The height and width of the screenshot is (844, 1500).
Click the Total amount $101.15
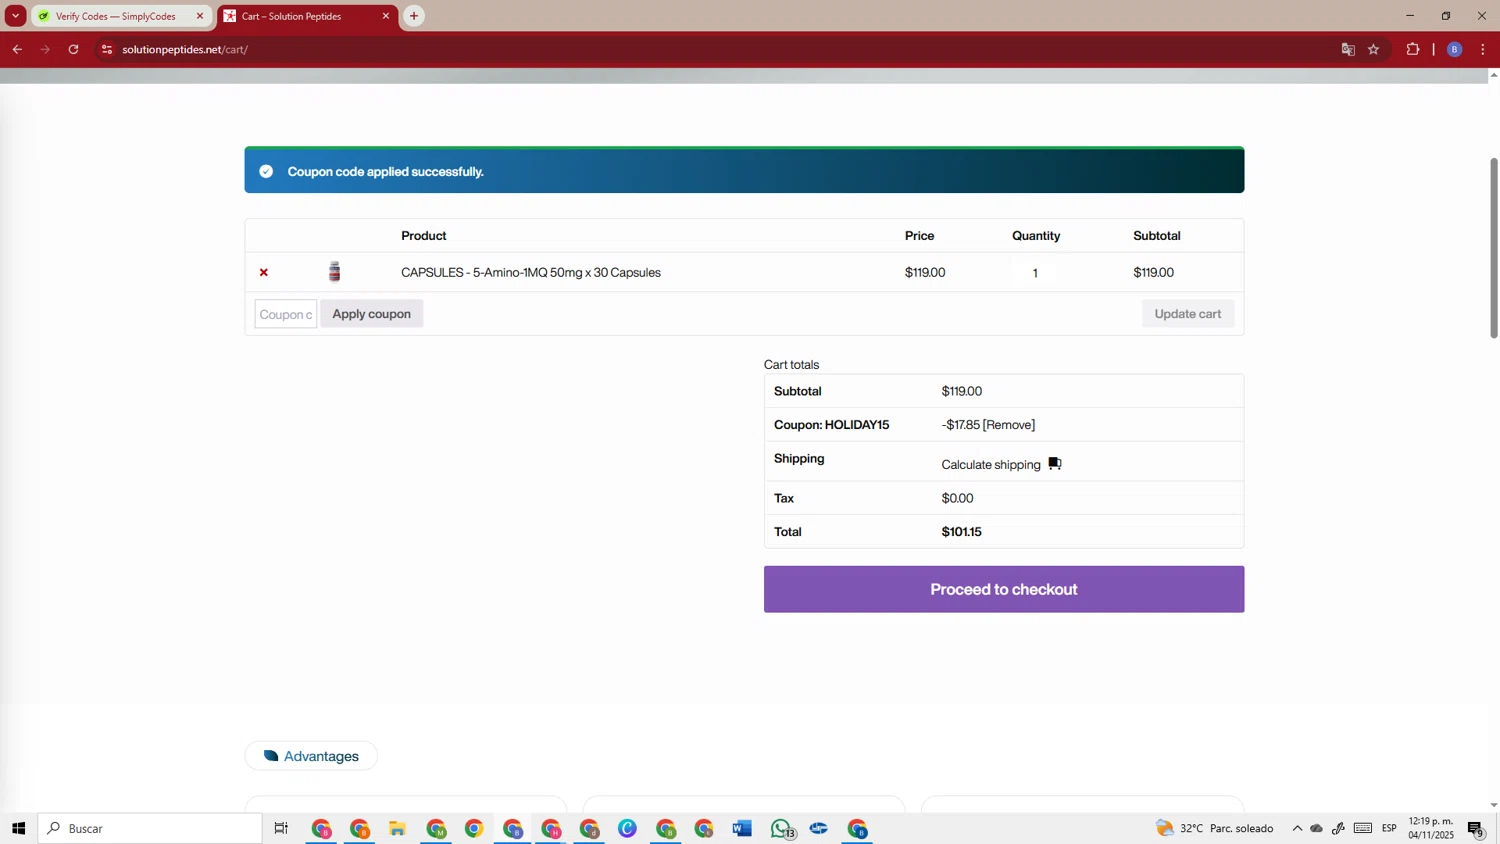click(962, 532)
